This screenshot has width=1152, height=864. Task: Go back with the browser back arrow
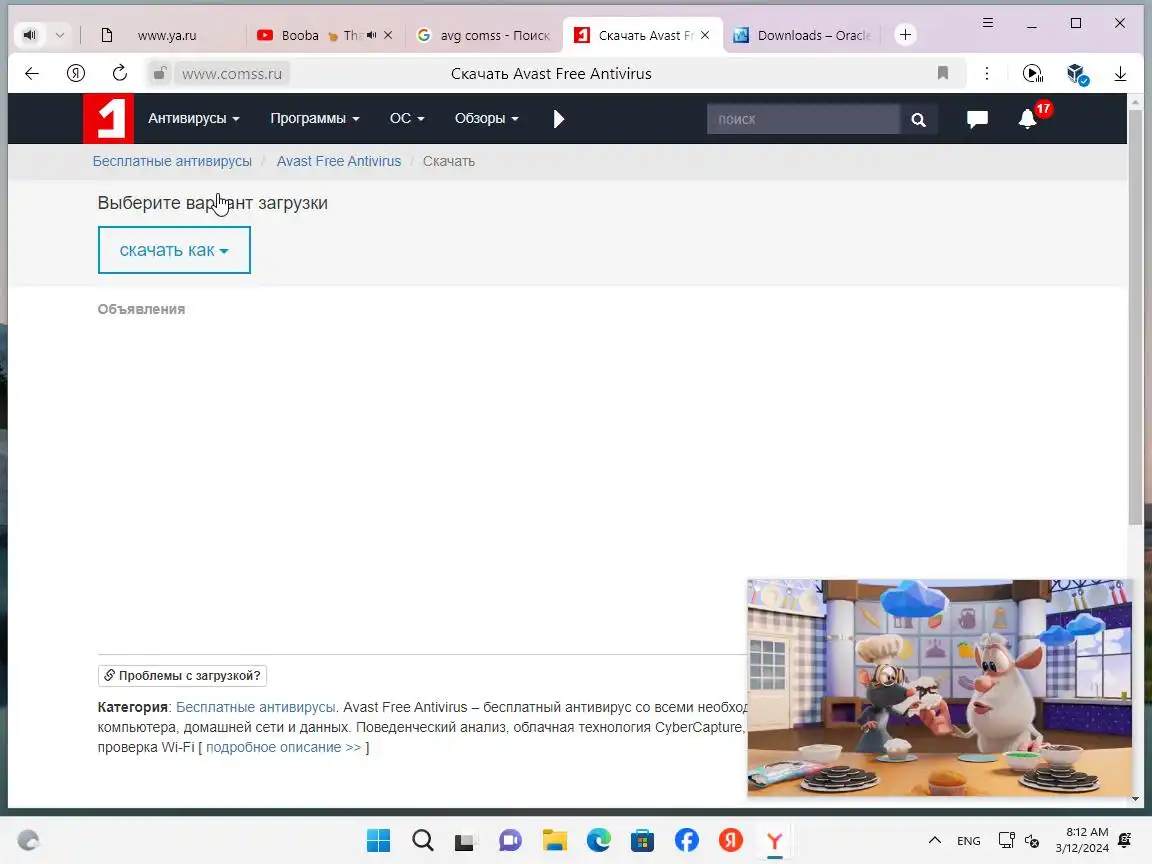[x=32, y=73]
